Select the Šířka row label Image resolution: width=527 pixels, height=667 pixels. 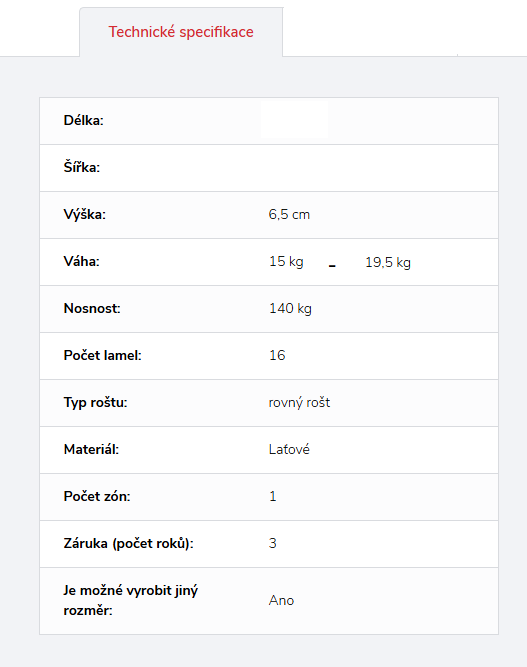point(82,167)
